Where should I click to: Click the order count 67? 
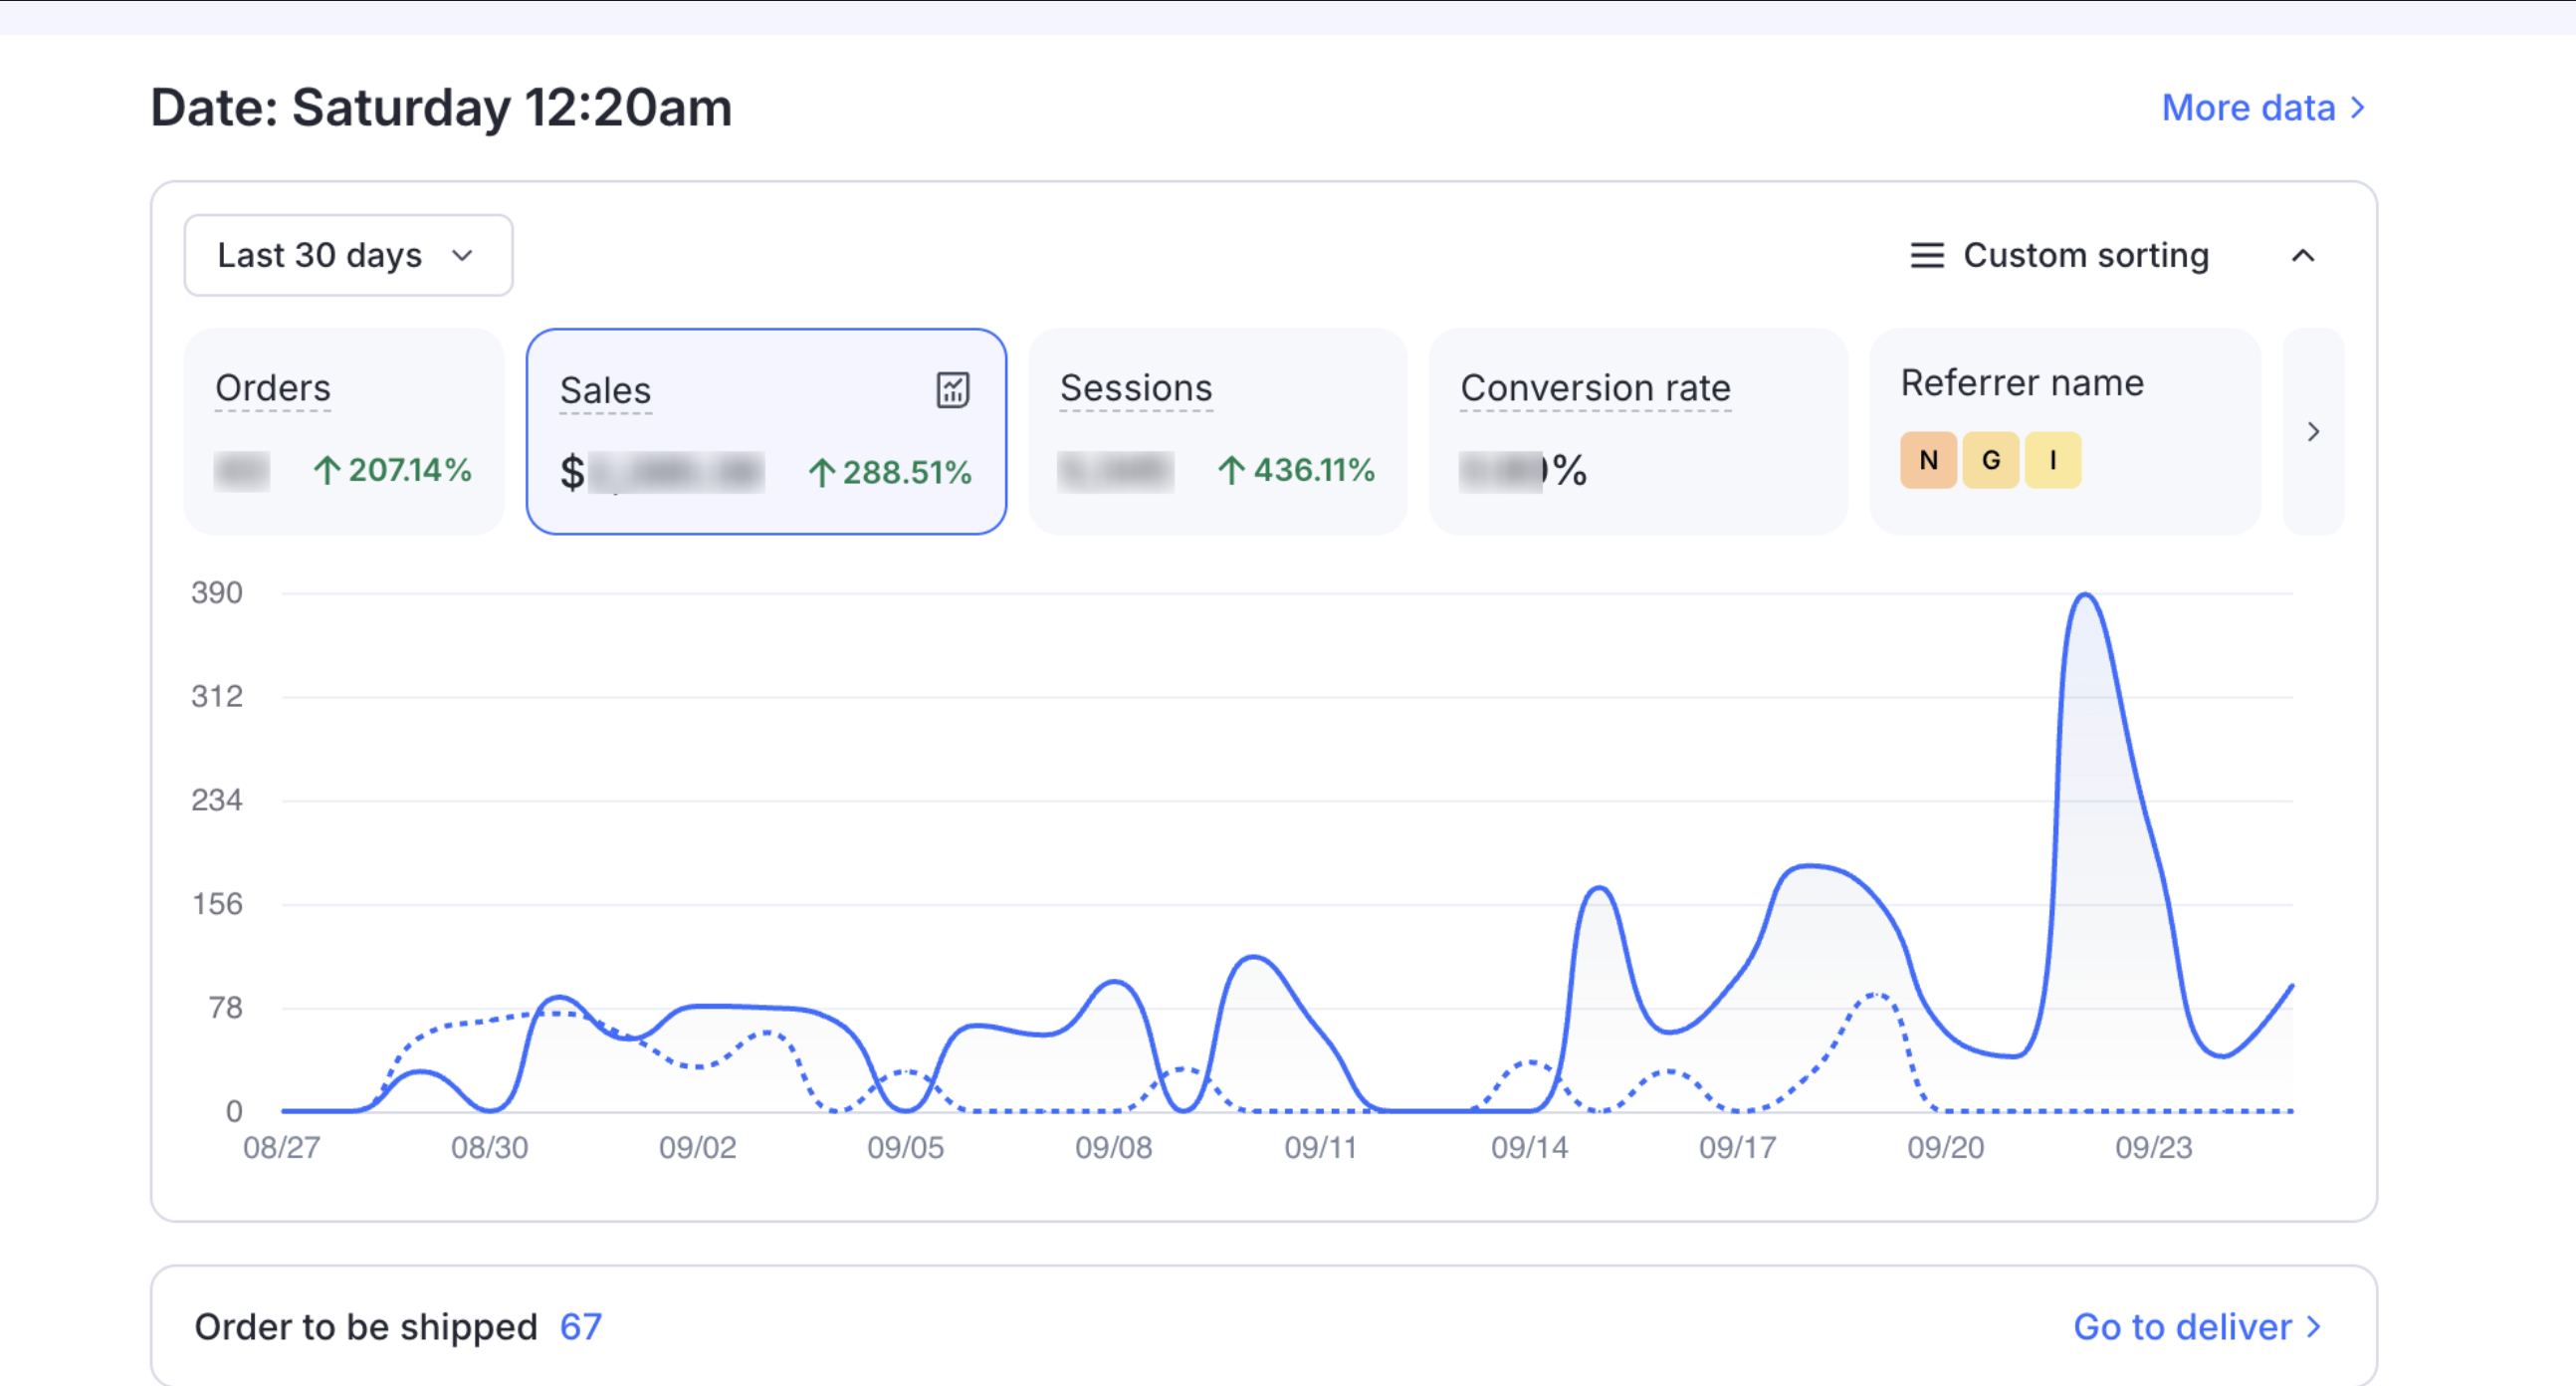click(580, 1327)
